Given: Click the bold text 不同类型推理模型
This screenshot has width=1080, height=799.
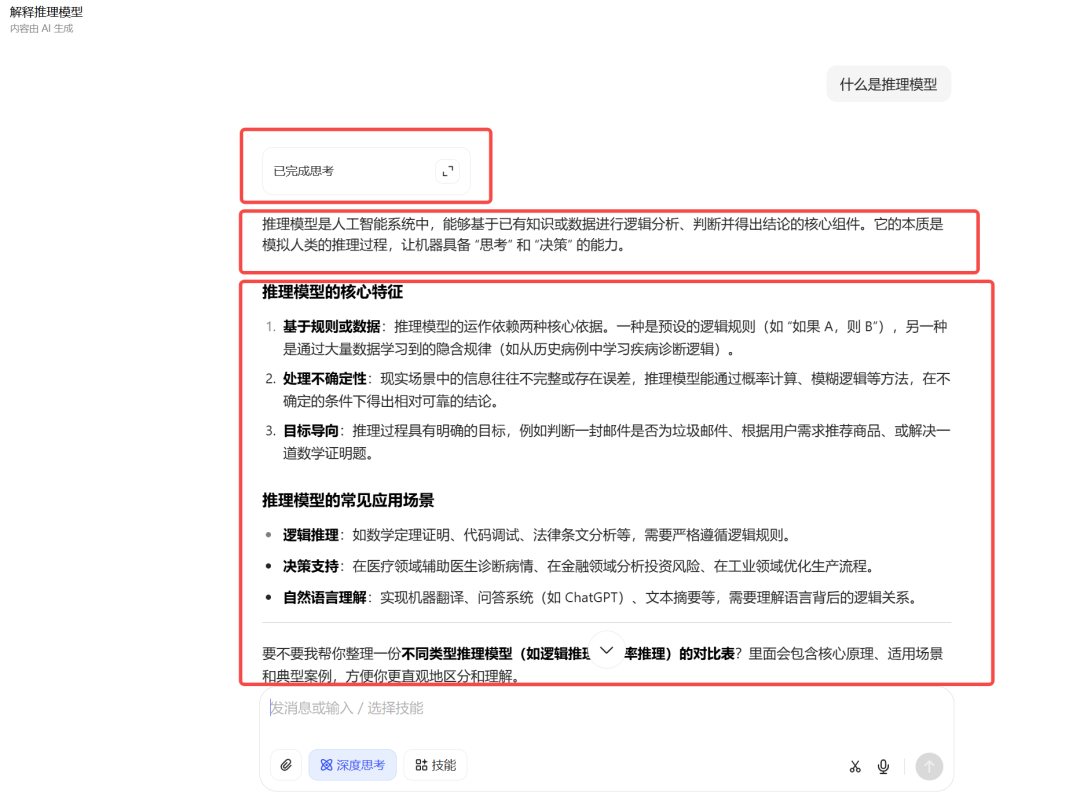Looking at the screenshot, I should tap(457, 654).
